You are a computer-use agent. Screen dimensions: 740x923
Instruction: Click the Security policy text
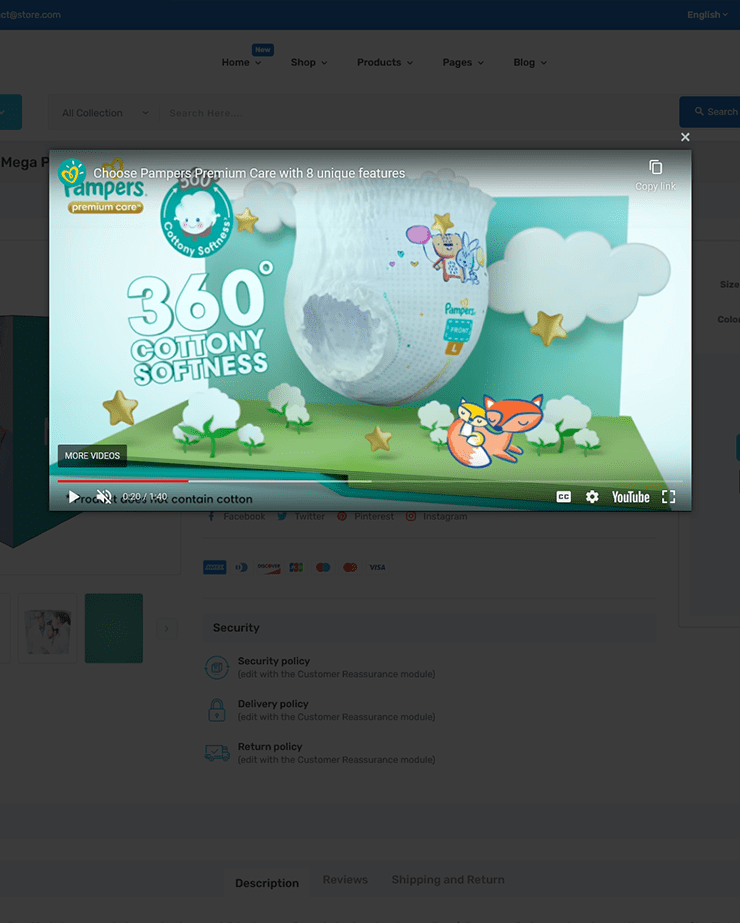tap(274, 661)
